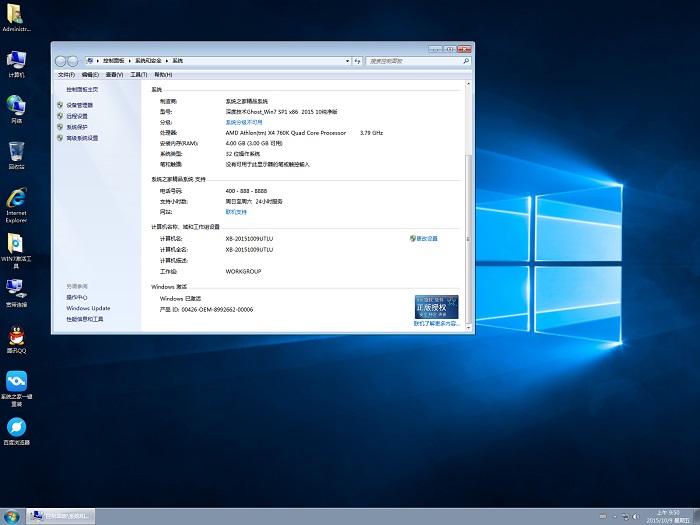The image size is (700, 525).
Task: Click phone number 400 - 888 - 8888
Action: tap(246, 191)
